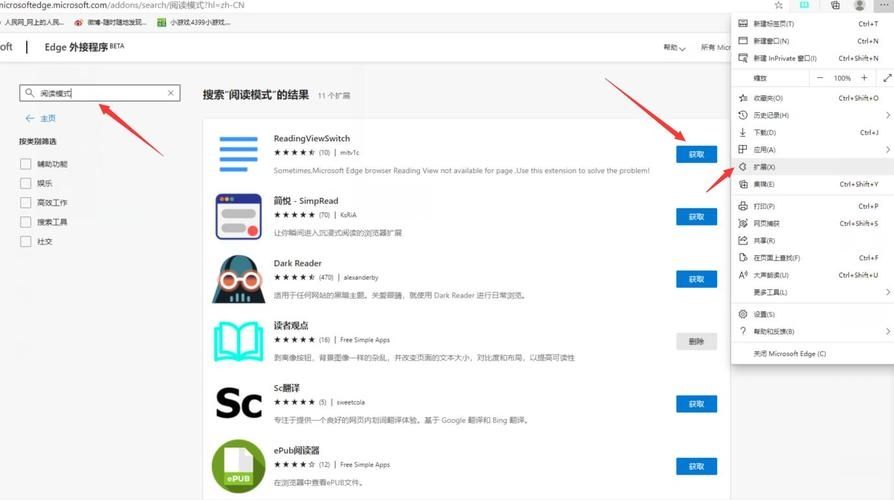Click the 'alexanderby' publisher name
The width and height of the screenshot is (894, 500).
[x=361, y=278]
